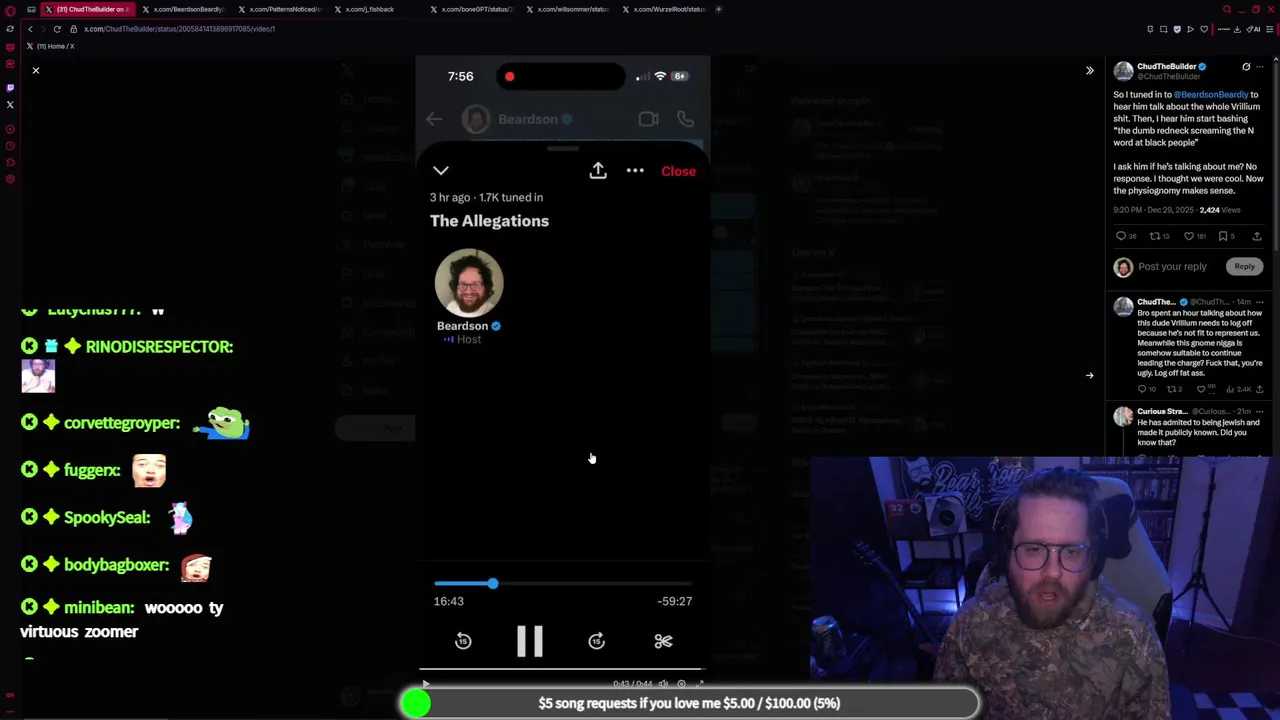Minimize the Space player with the down chevron
This screenshot has height=720, width=1280.
coord(441,171)
